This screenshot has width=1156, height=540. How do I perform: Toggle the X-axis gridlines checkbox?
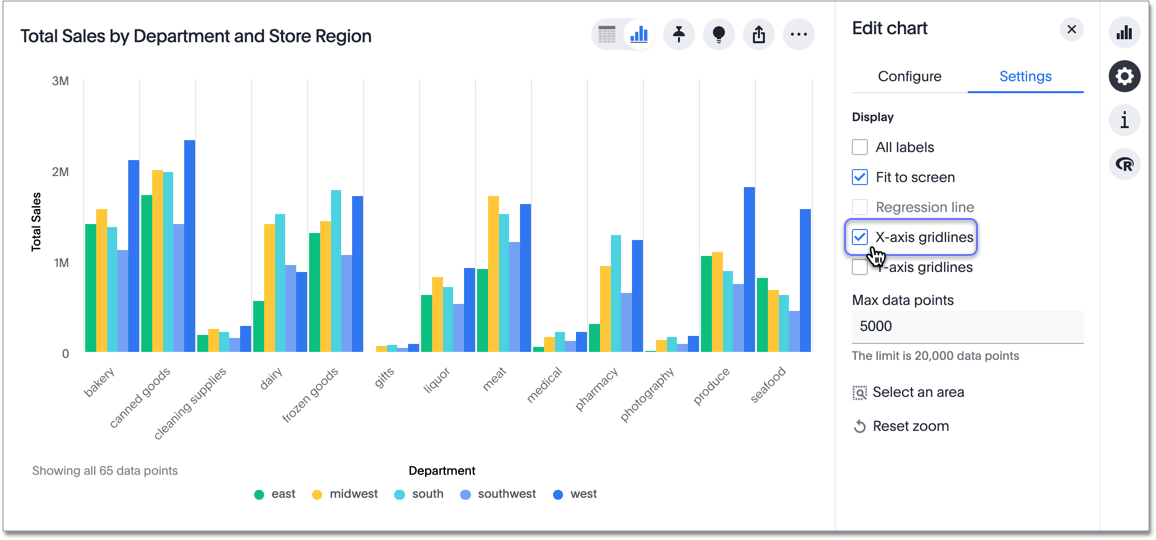pos(860,237)
